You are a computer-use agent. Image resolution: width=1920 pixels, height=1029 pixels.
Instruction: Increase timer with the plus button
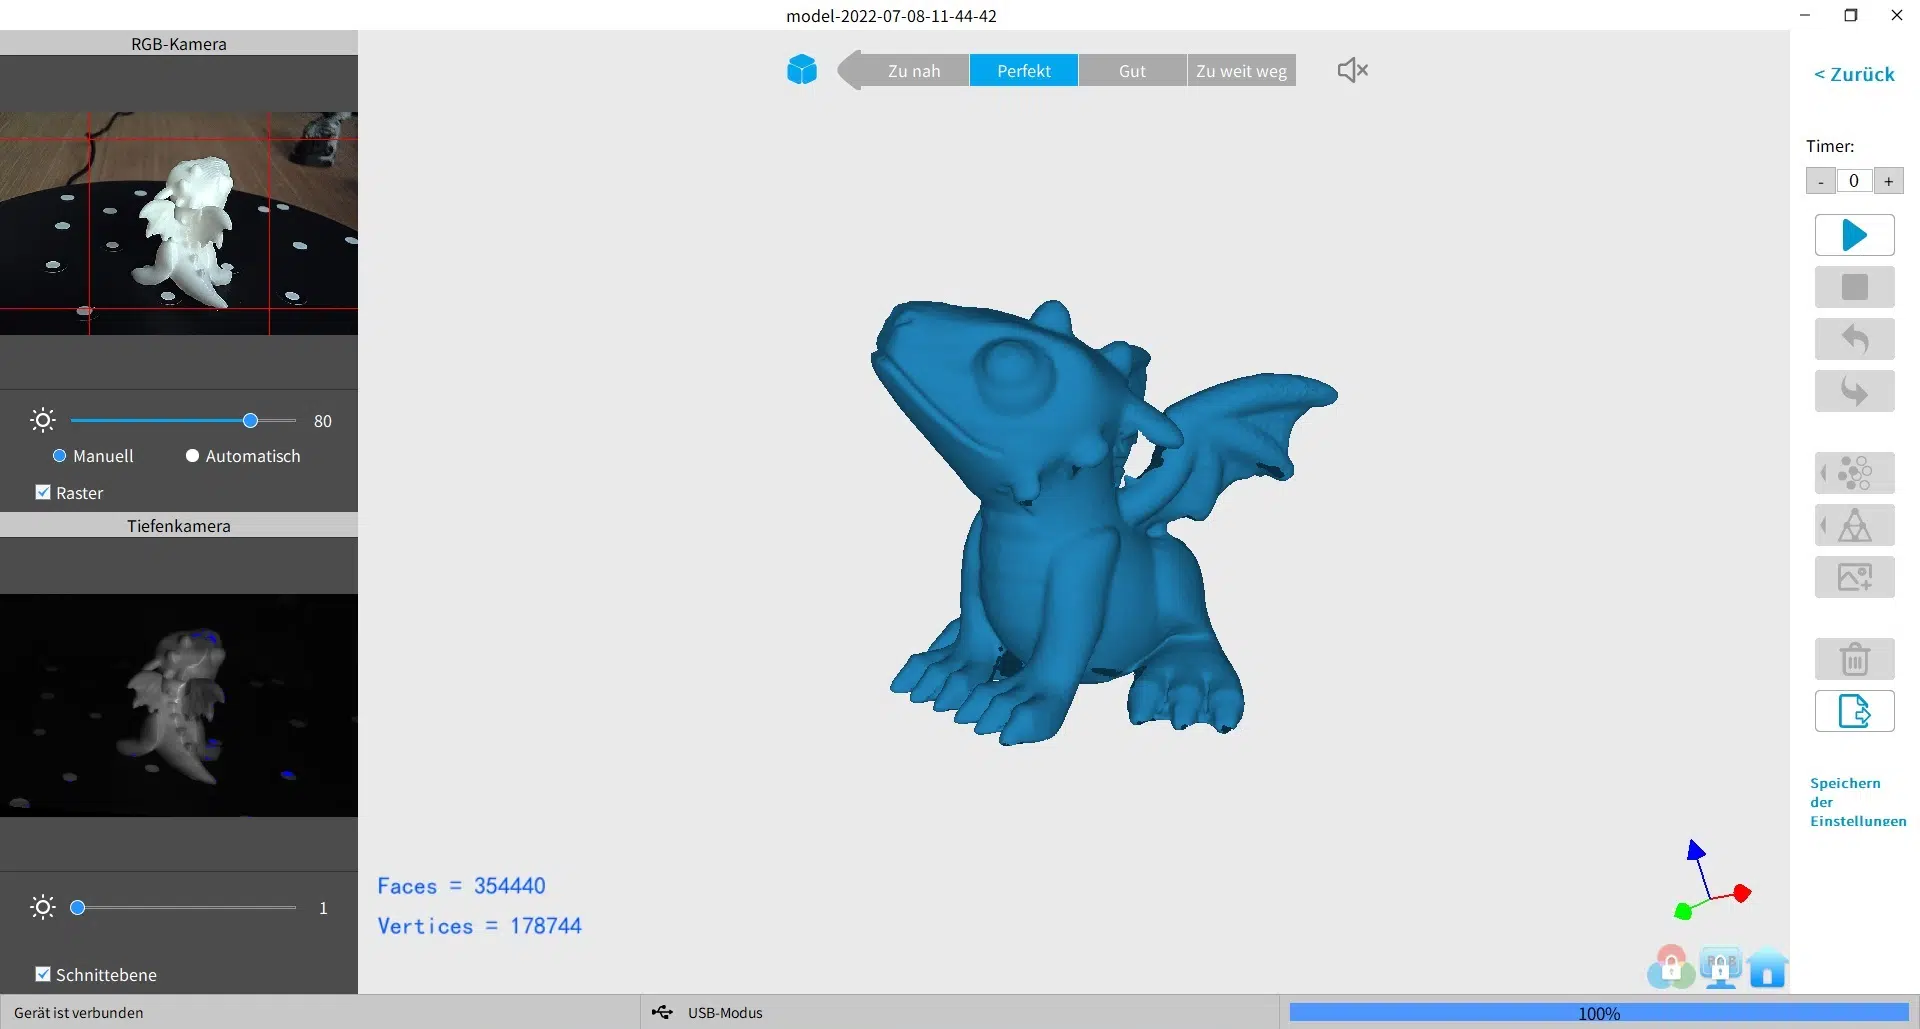[x=1888, y=181]
